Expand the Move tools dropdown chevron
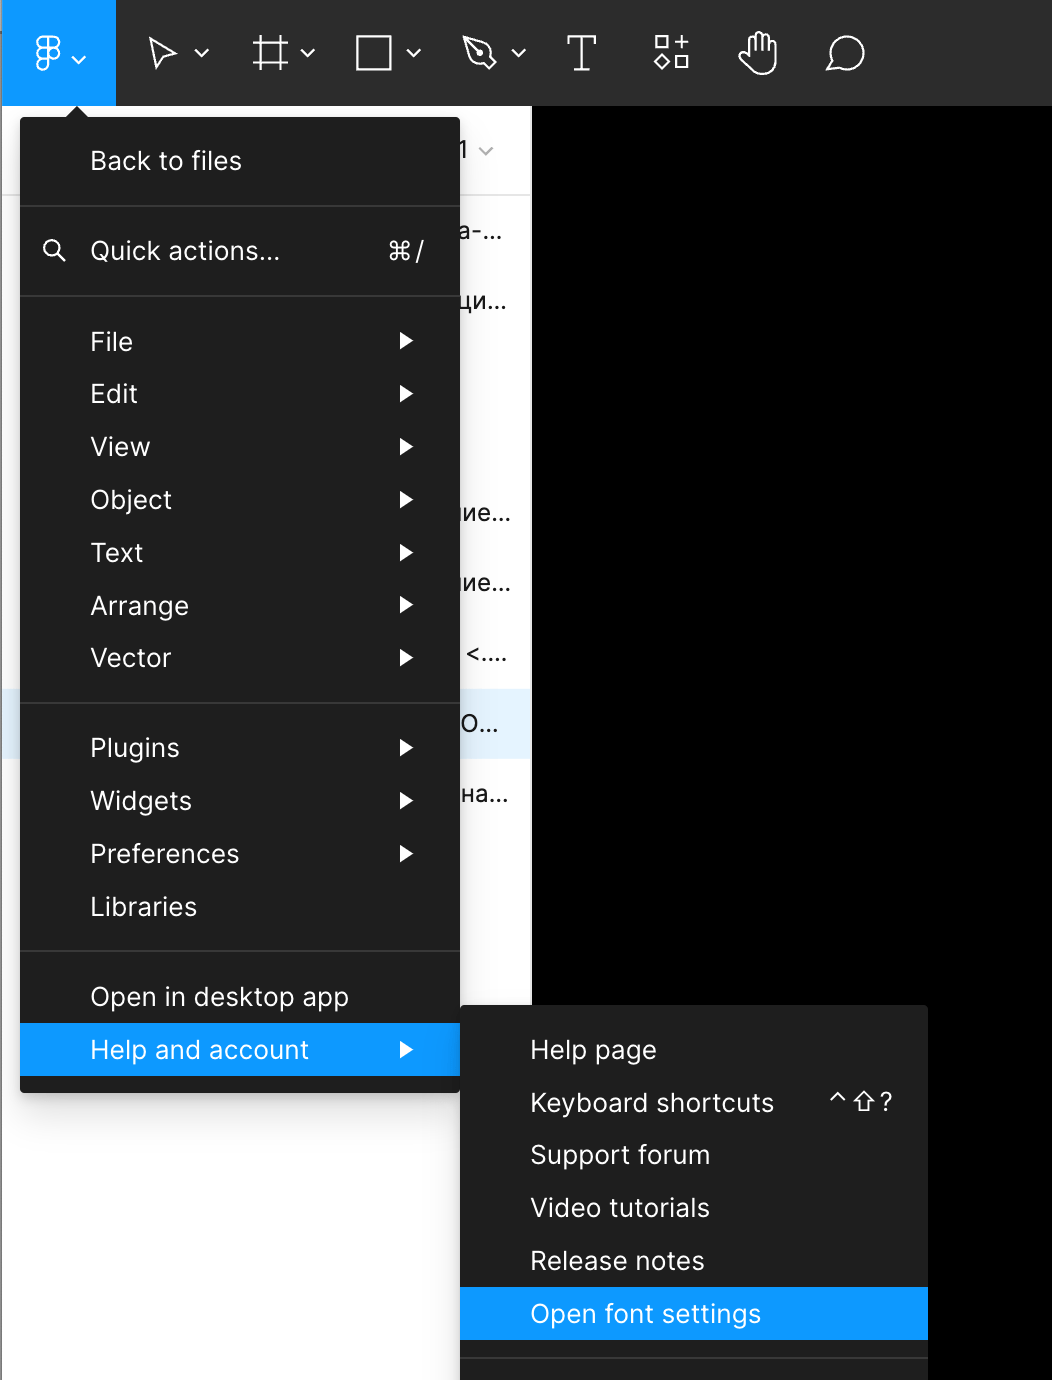The height and width of the screenshot is (1380, 1052). click(x=202, y=53)
